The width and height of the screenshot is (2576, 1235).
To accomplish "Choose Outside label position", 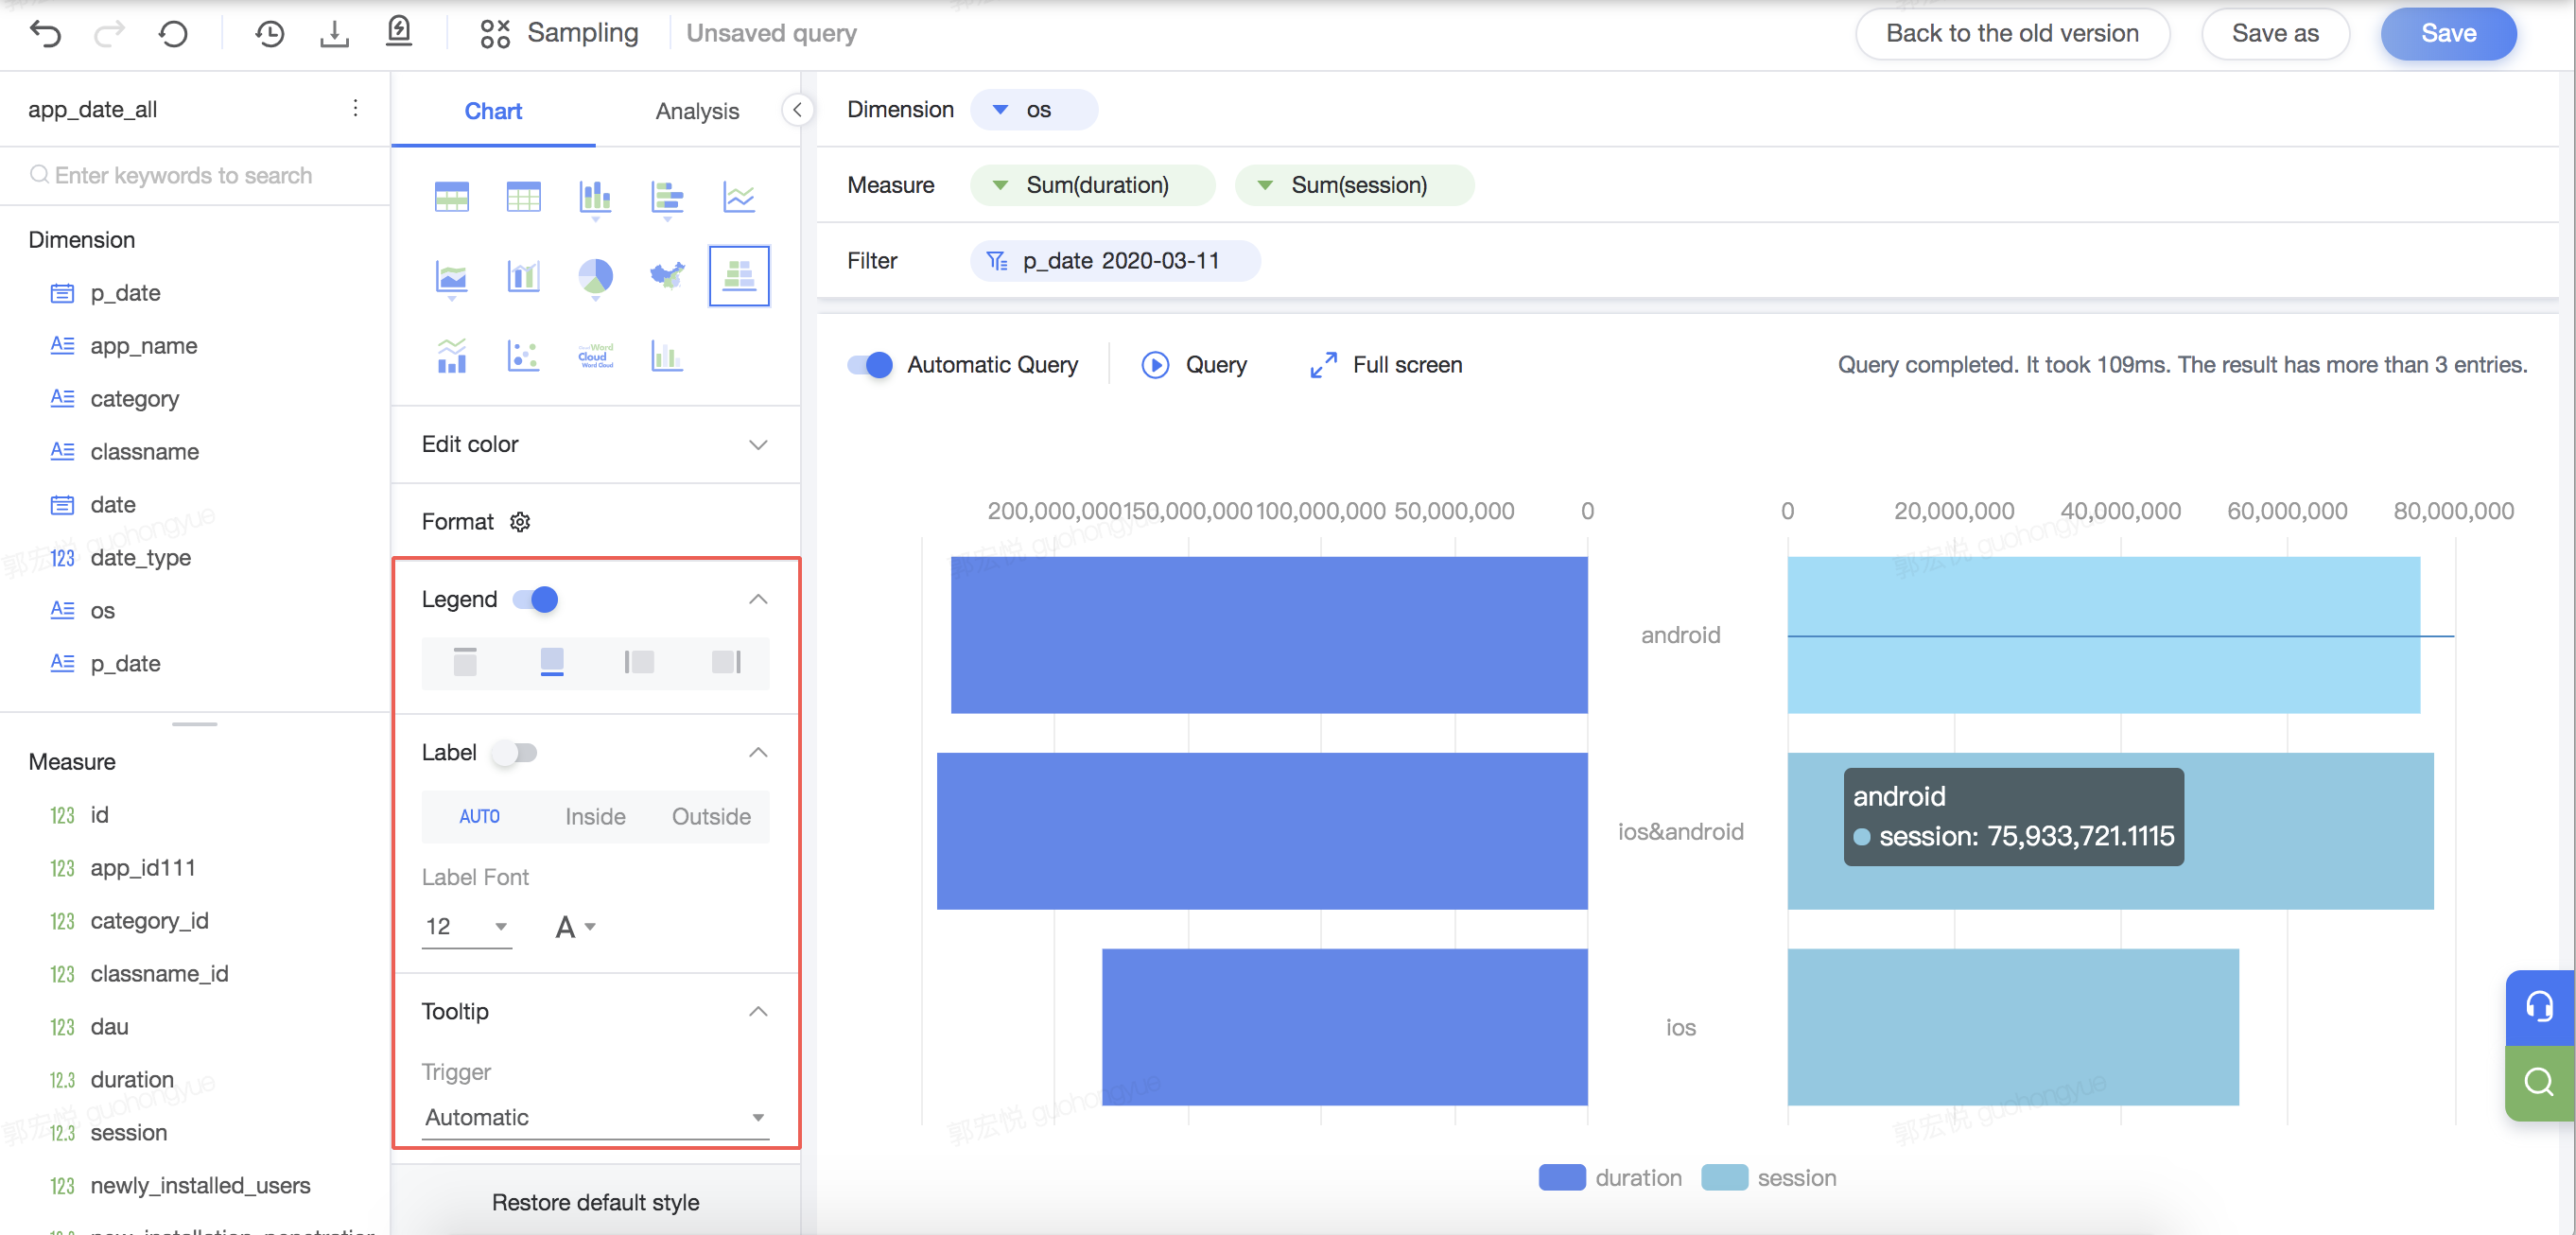I will click(711, 816).
